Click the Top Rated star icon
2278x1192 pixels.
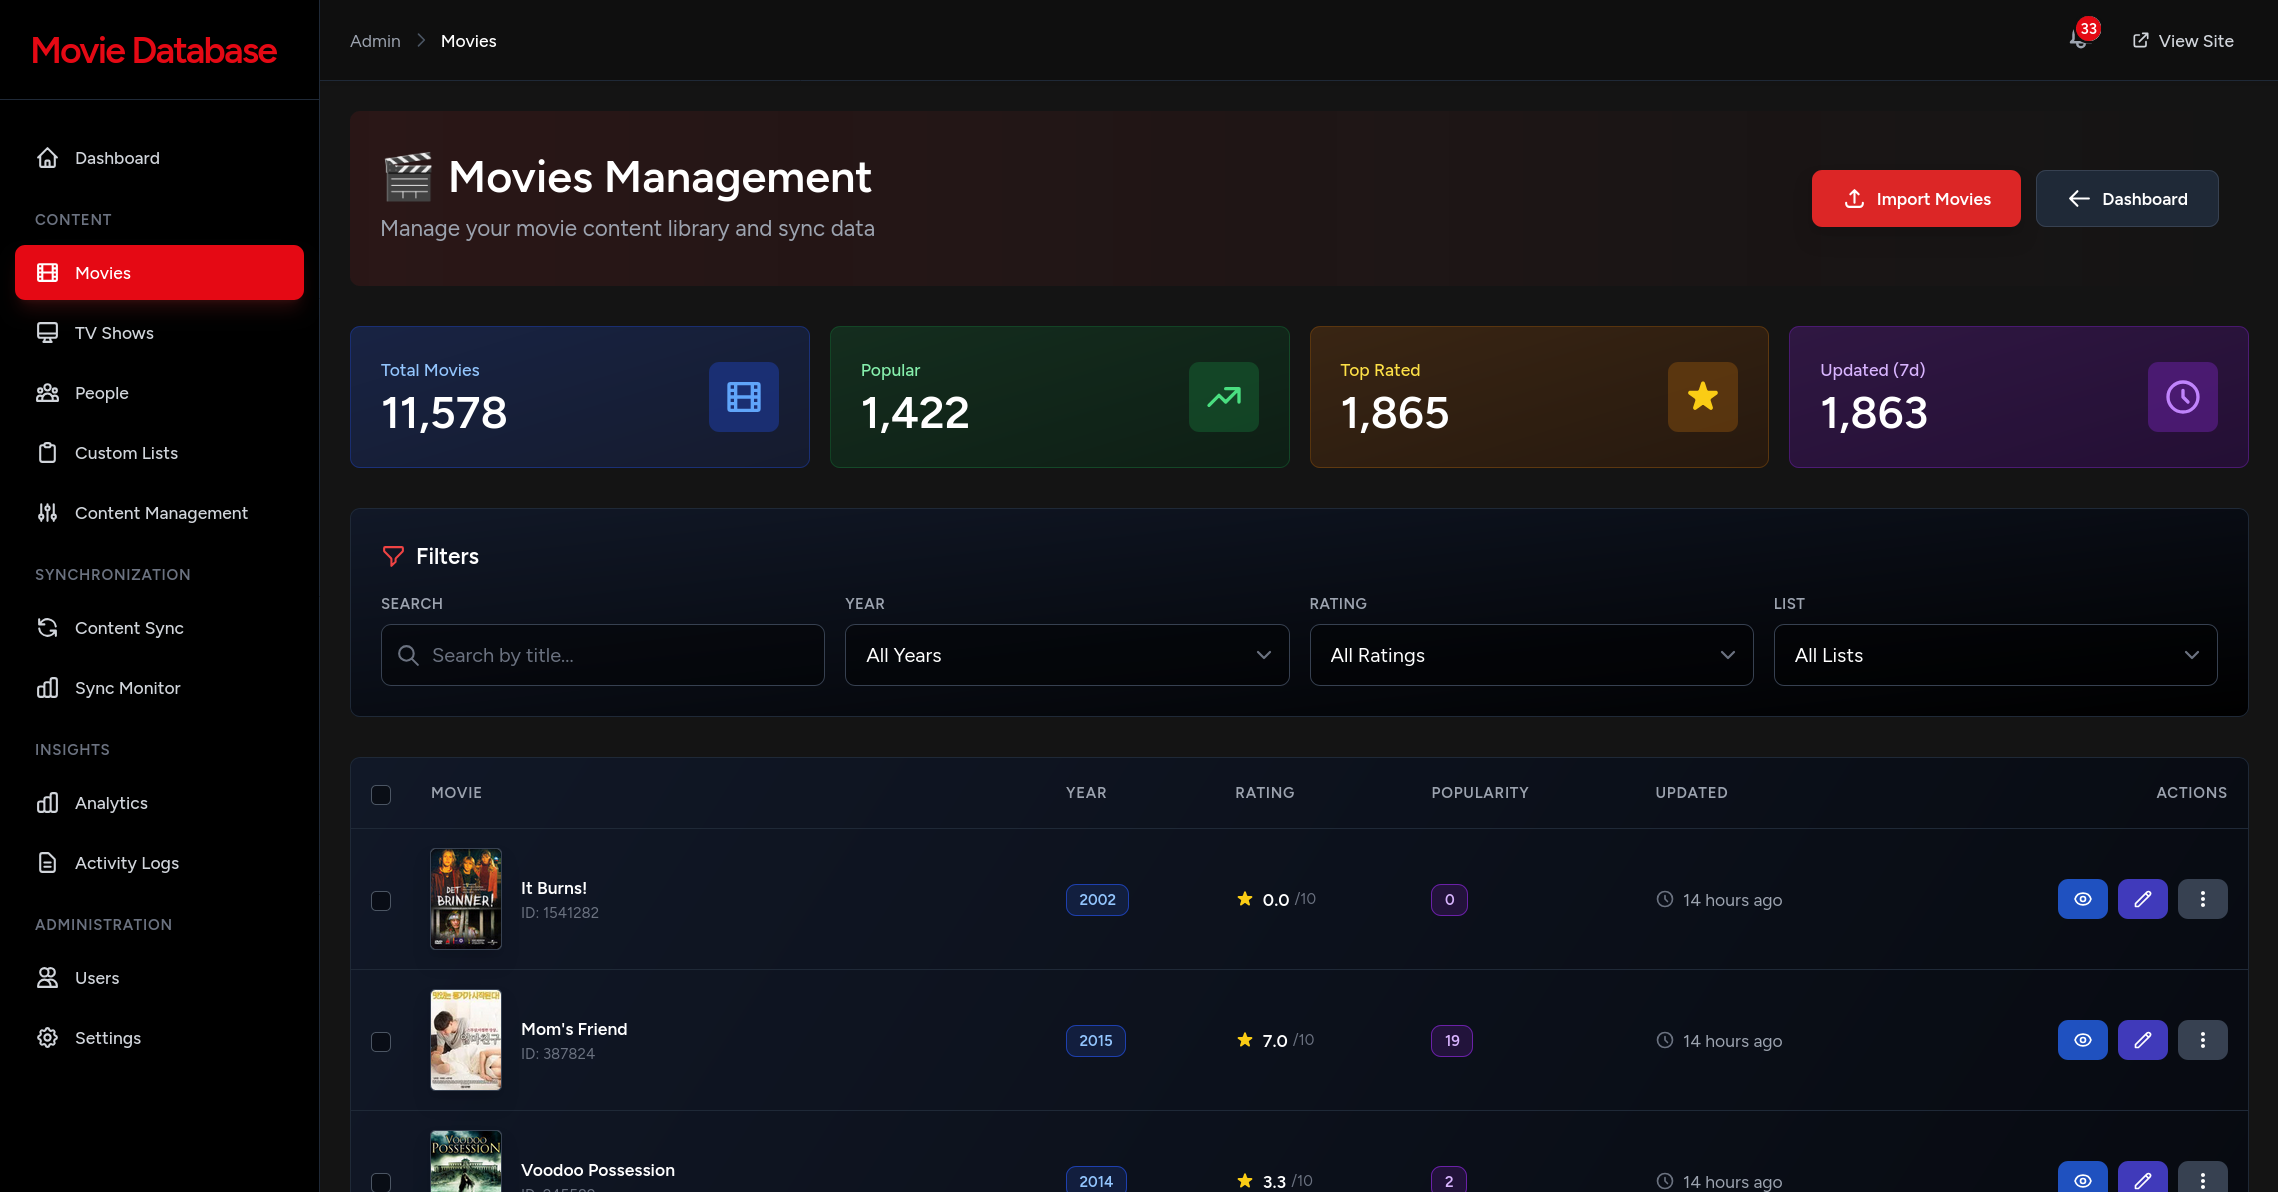[1702, 397]
